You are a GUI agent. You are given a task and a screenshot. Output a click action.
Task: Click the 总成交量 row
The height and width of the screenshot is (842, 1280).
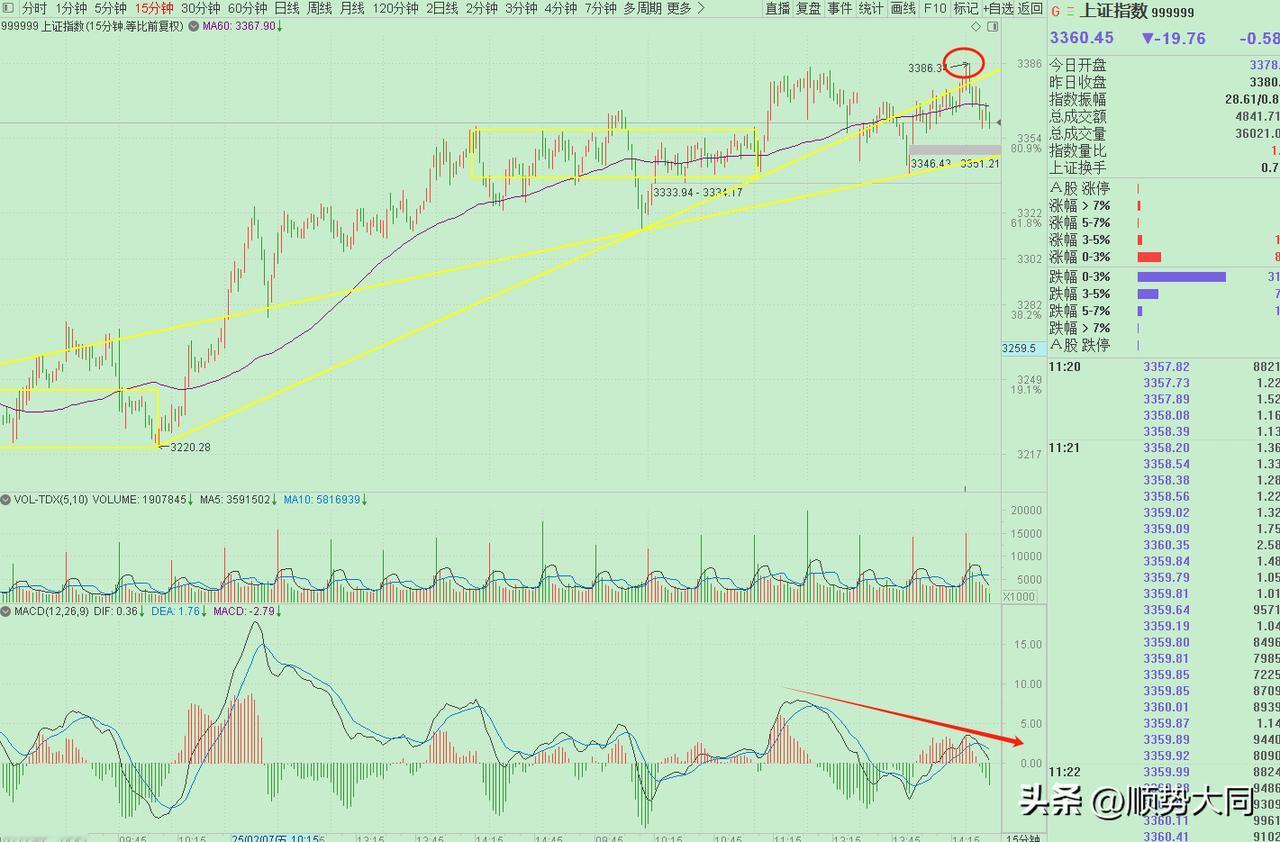tap(1164, 133)
